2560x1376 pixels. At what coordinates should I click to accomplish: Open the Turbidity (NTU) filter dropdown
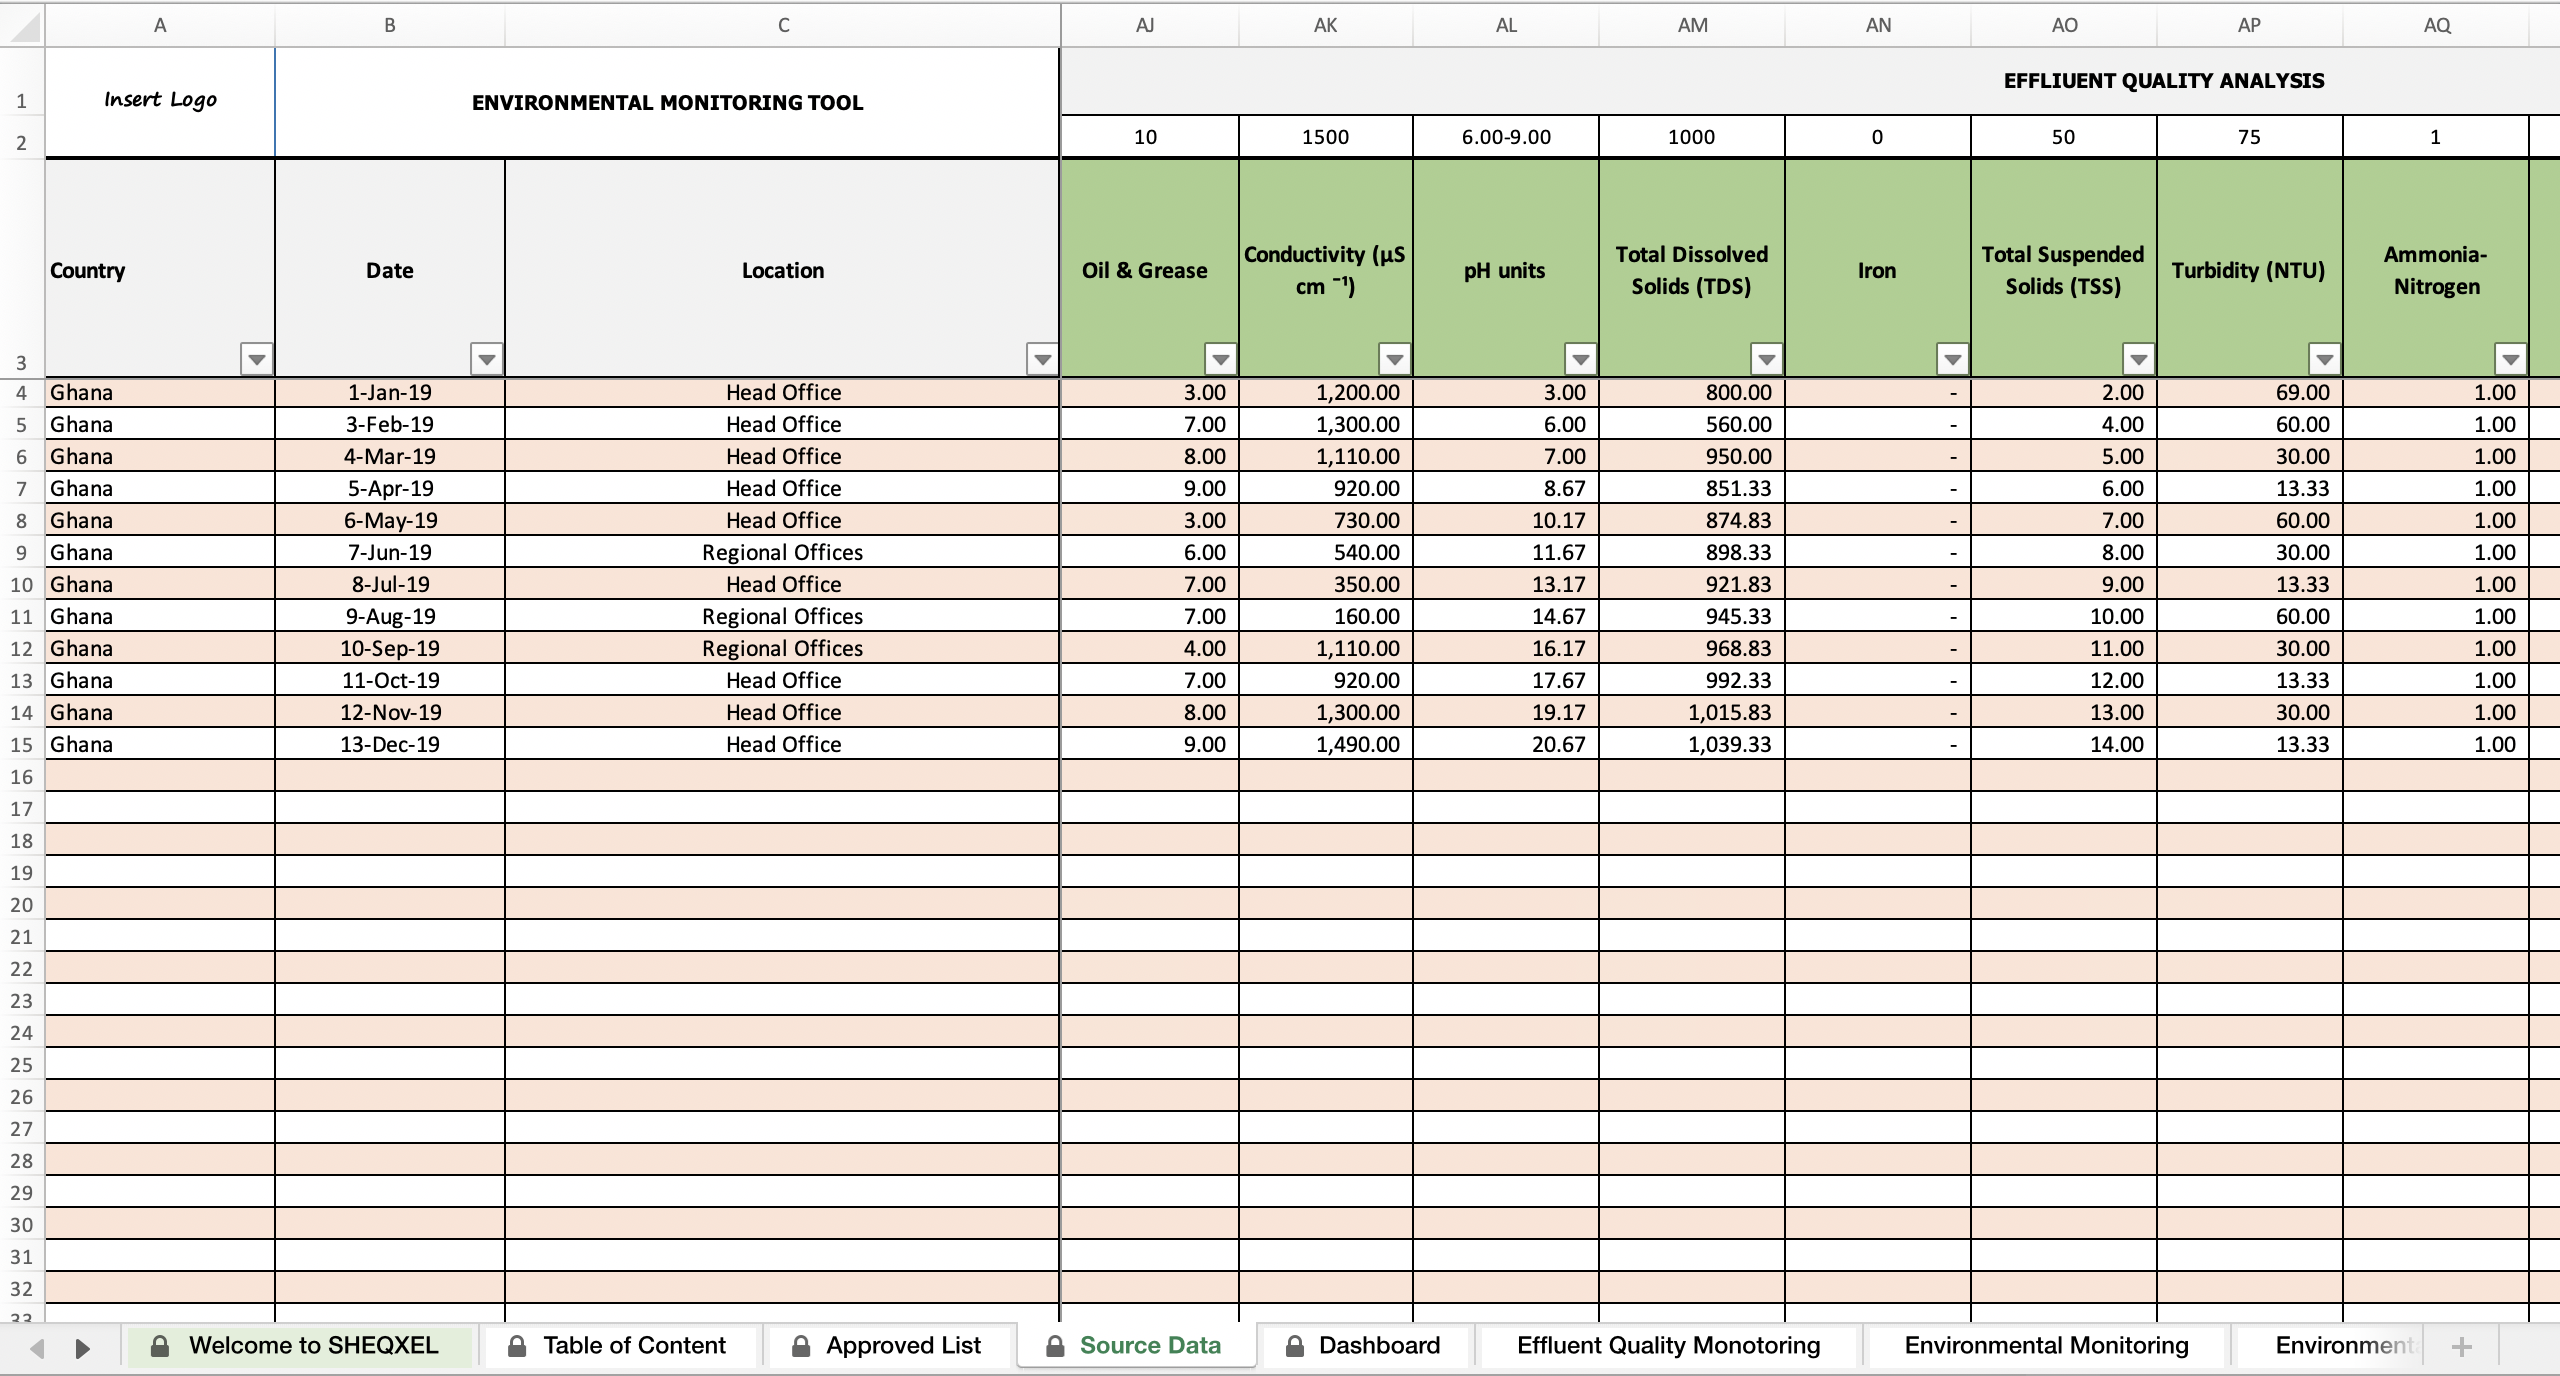point(2325,359)
